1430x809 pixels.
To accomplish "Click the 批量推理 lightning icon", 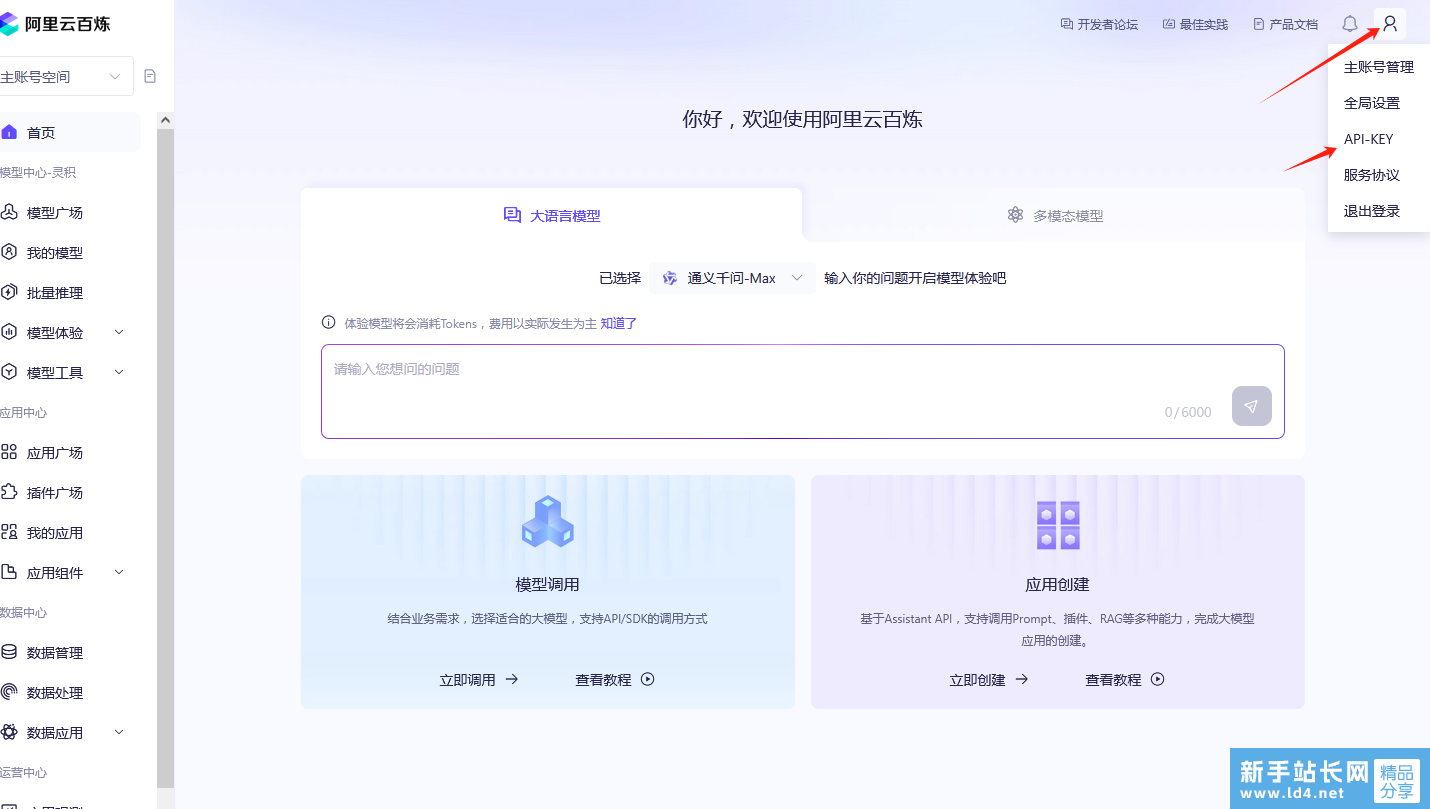I will point(9,292).
